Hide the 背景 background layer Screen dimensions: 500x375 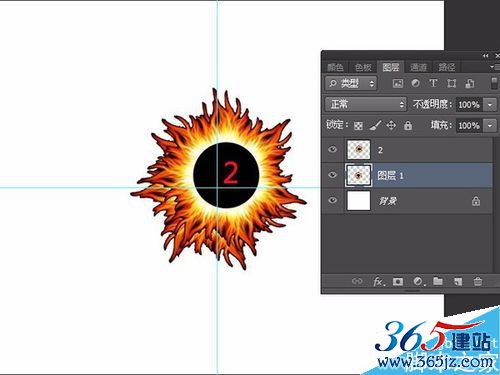click(x=332, y=200)
